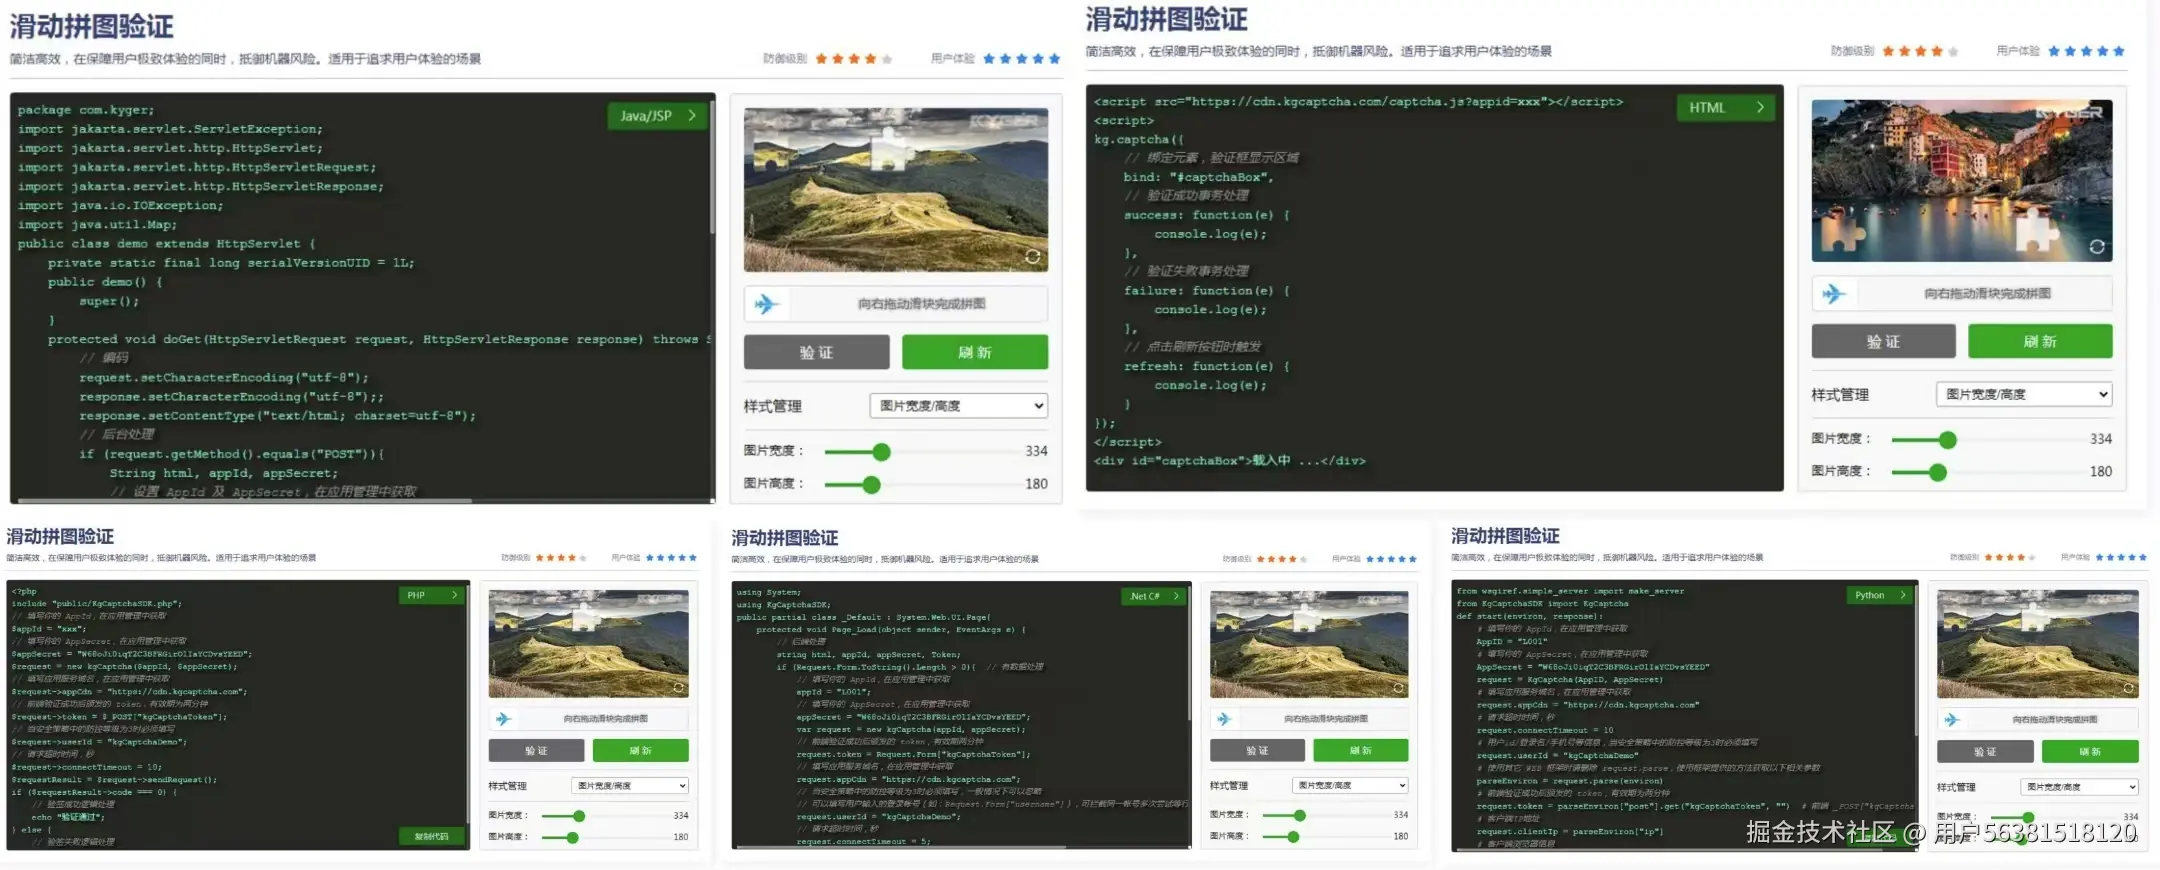2160x870 pixels.
Task: Adjust the 图片宽度 slider in the PHP panel
Action: pos(579,816)
